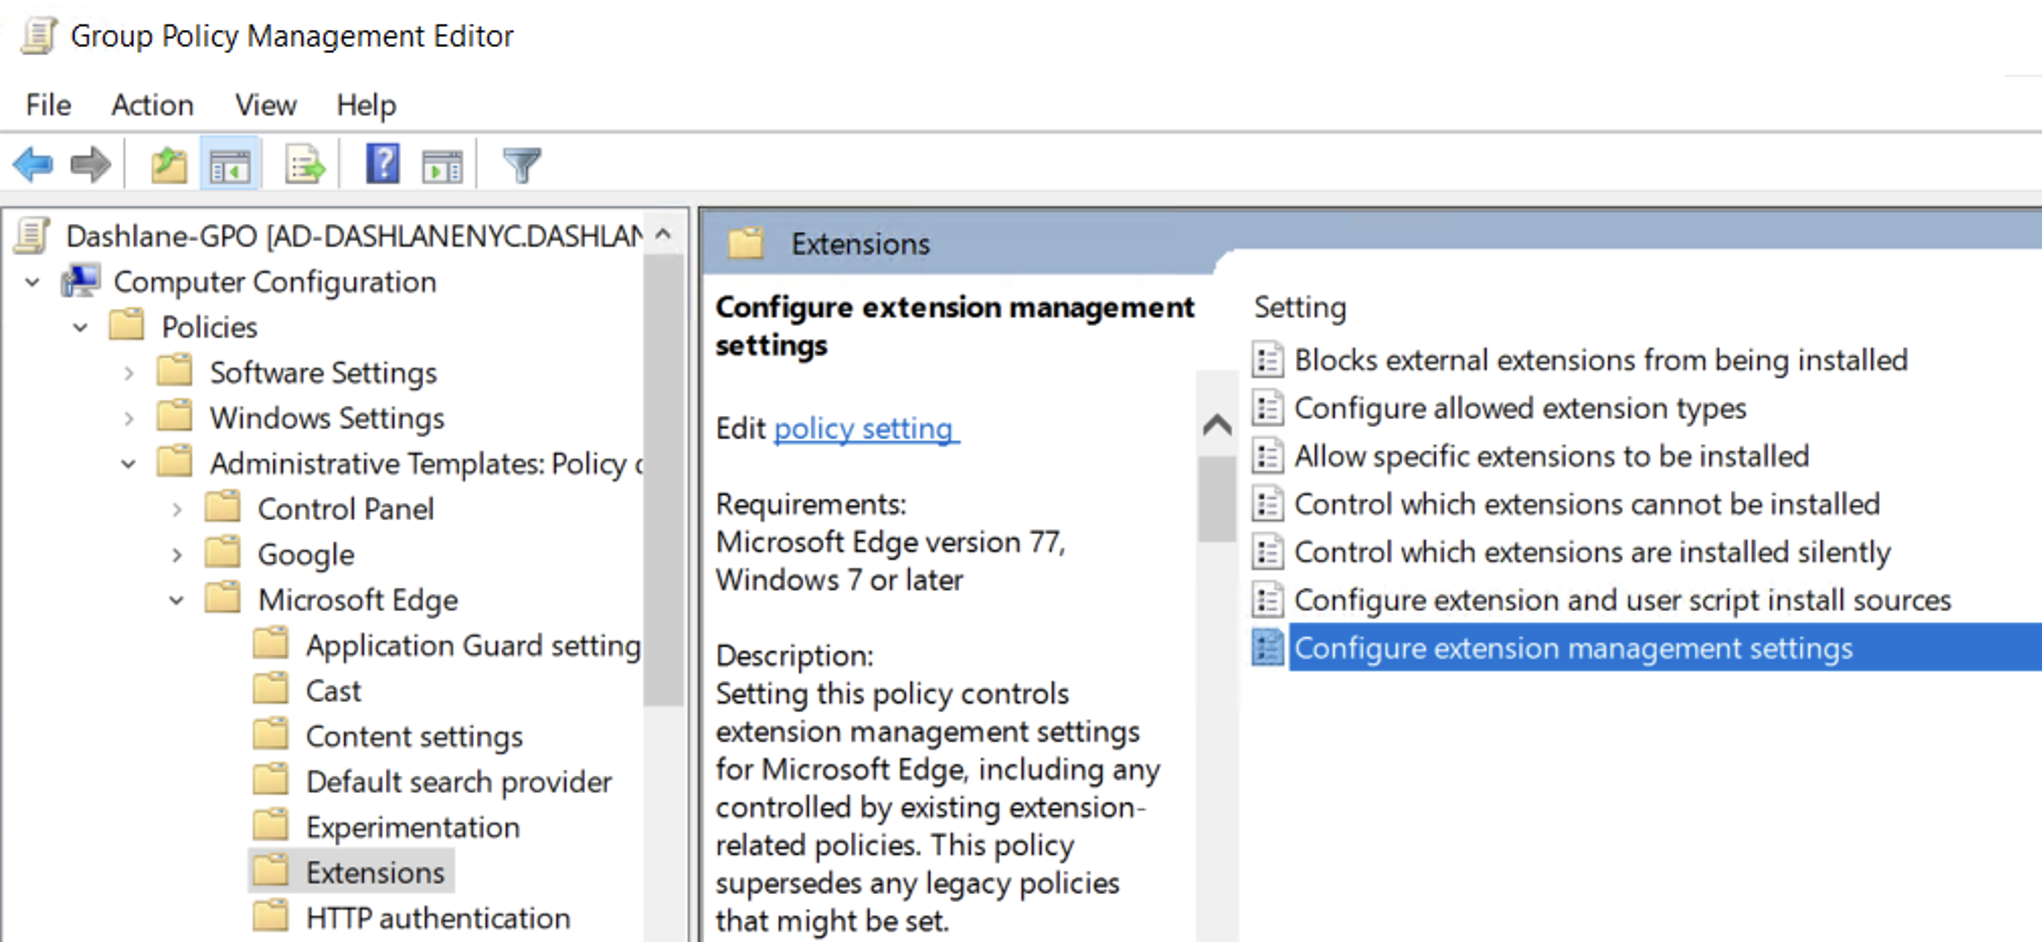The image size is (2042, 944).
Task: Click the Back arrow toolbar icon
Action: pyautogui.click(x=33, y=164)
